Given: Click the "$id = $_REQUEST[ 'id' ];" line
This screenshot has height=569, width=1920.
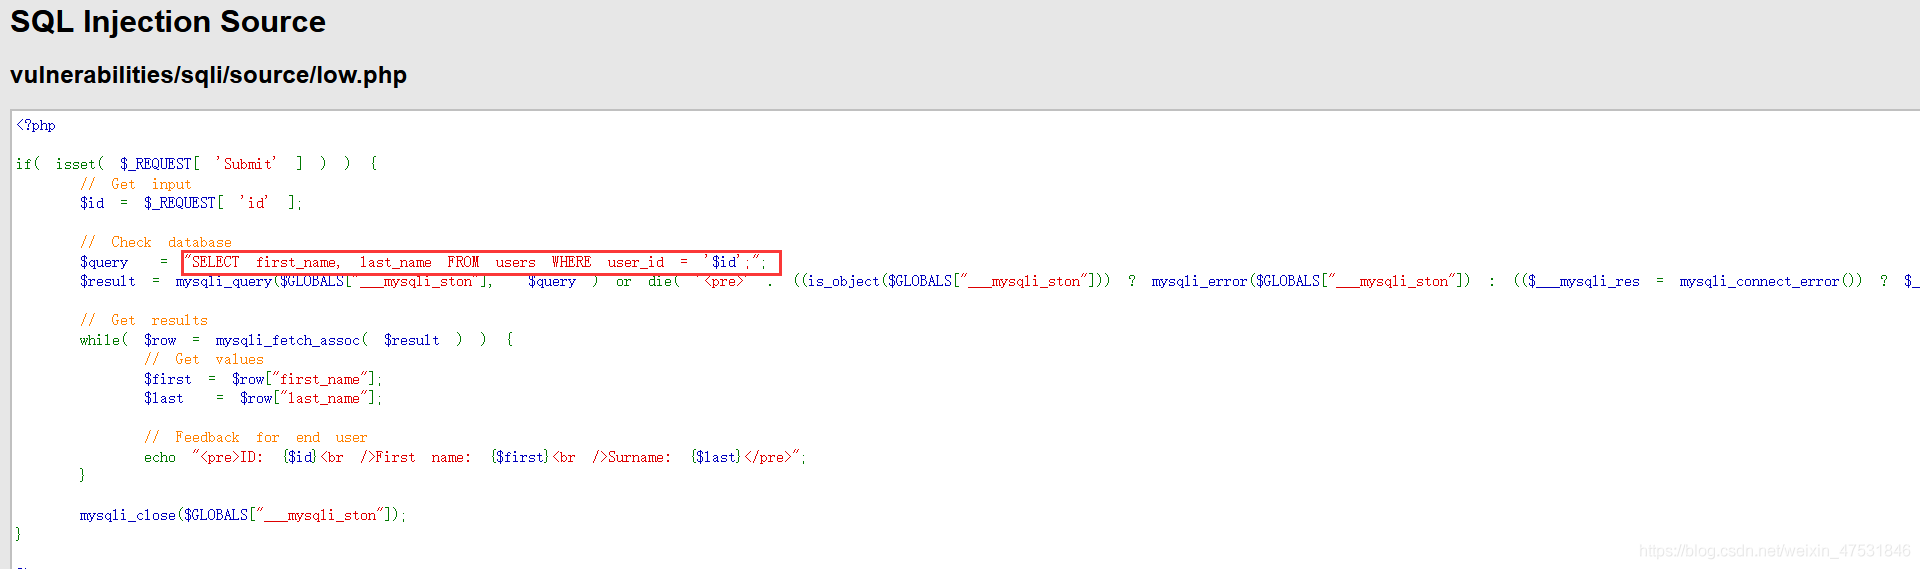Looking at the screenshot, I should point(190,203).
